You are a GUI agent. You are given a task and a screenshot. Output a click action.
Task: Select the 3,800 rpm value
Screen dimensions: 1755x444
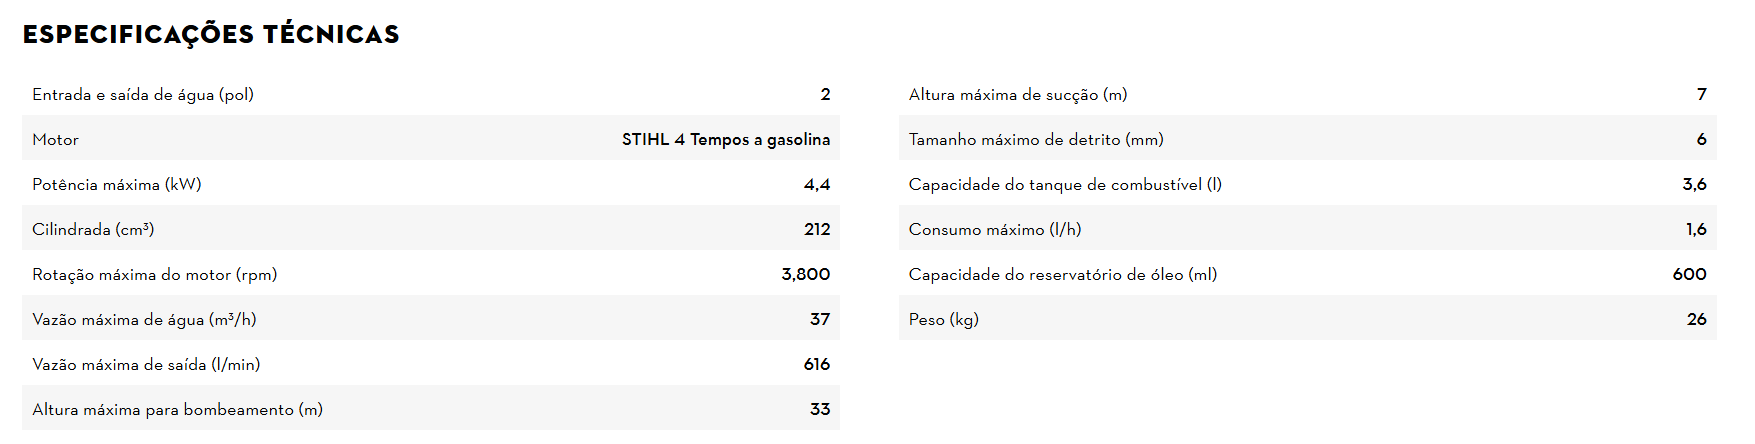pos(805,275)
